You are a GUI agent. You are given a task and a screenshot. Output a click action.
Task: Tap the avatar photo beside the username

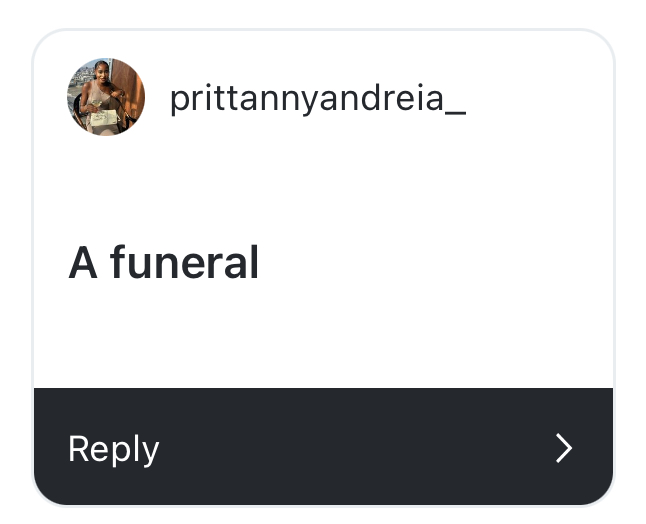coord(106,97)
